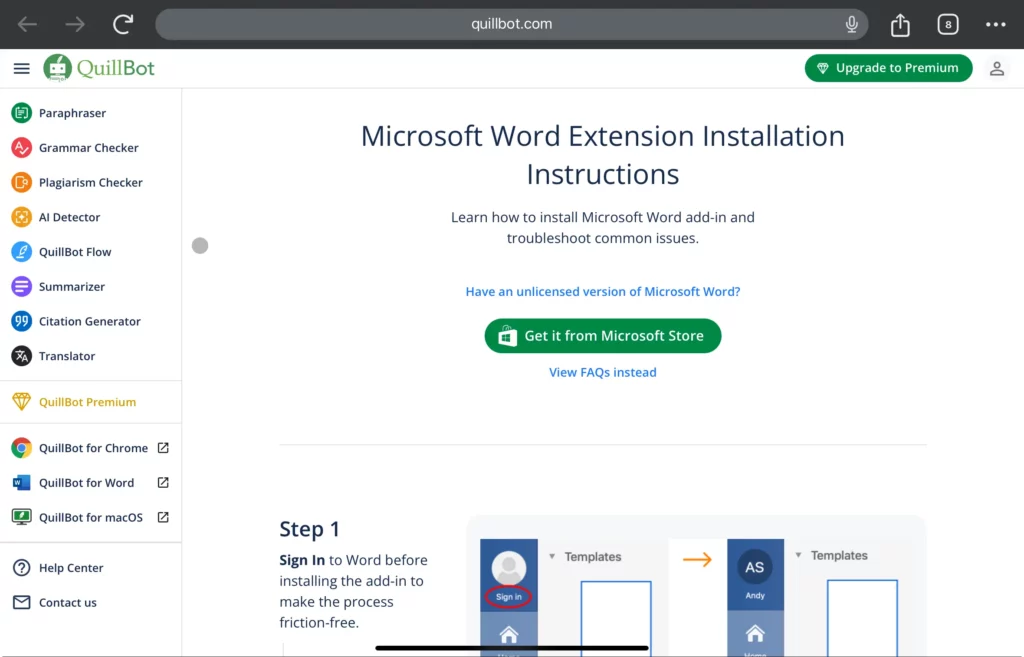Select Summarizer menu label
This screenshot has width=1024, height=657.
(72, 286)
